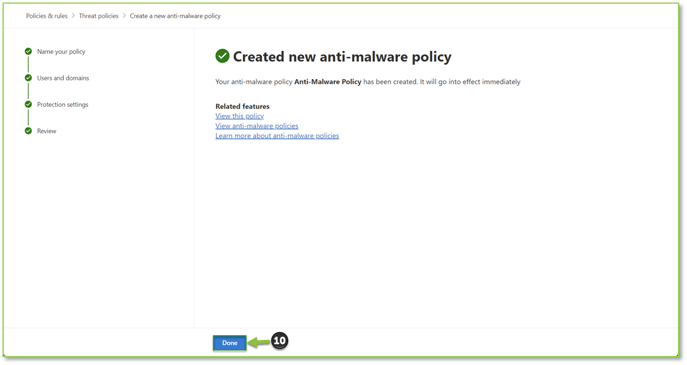Click green checkmark beside Users and domains
Screen dimensions: 687x365
28,78
